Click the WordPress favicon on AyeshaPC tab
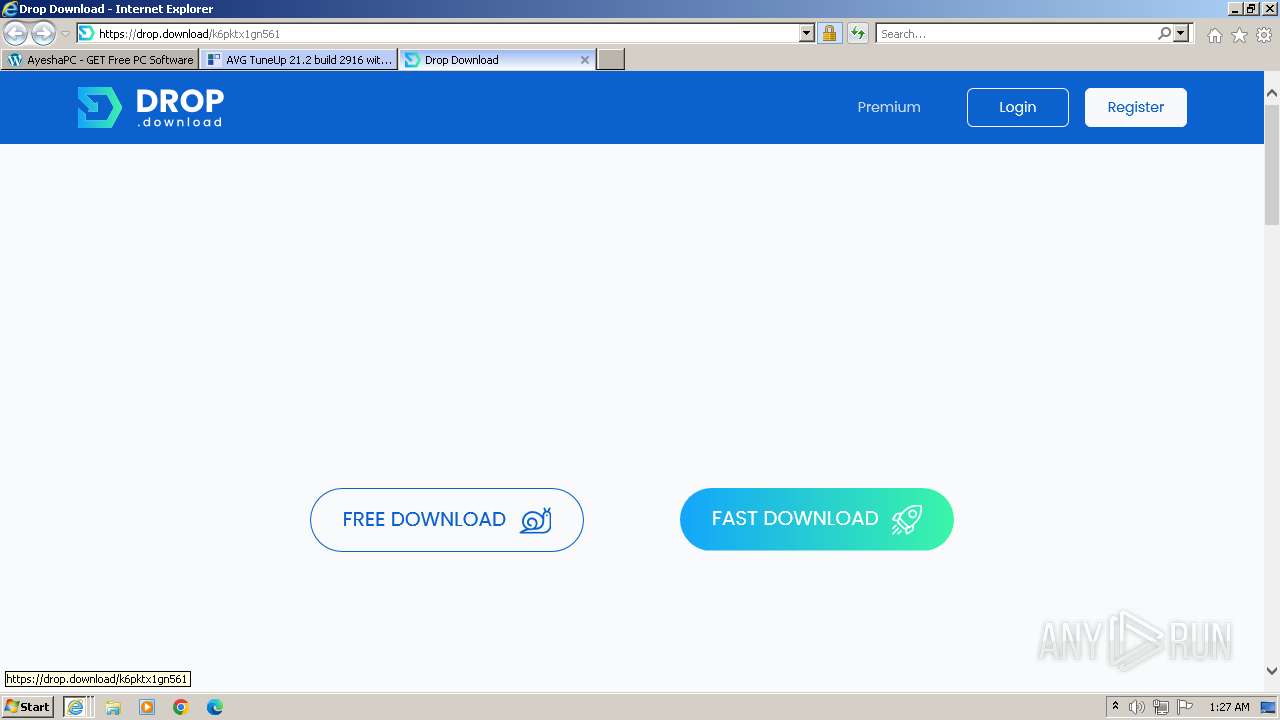Screen dimensions: 1280x720 coord(14,60)
